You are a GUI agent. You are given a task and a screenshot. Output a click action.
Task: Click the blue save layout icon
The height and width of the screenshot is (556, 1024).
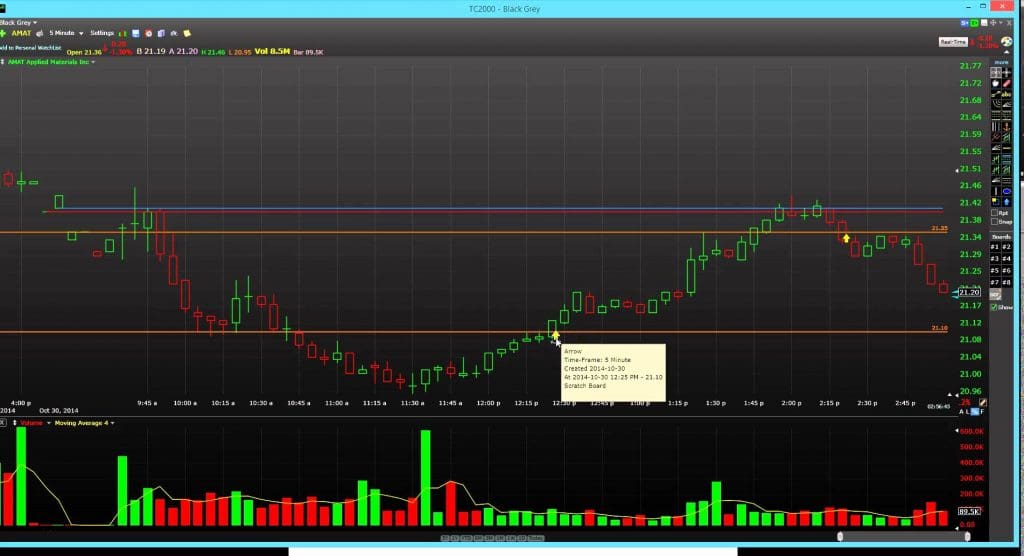click(x=136, y=33)
